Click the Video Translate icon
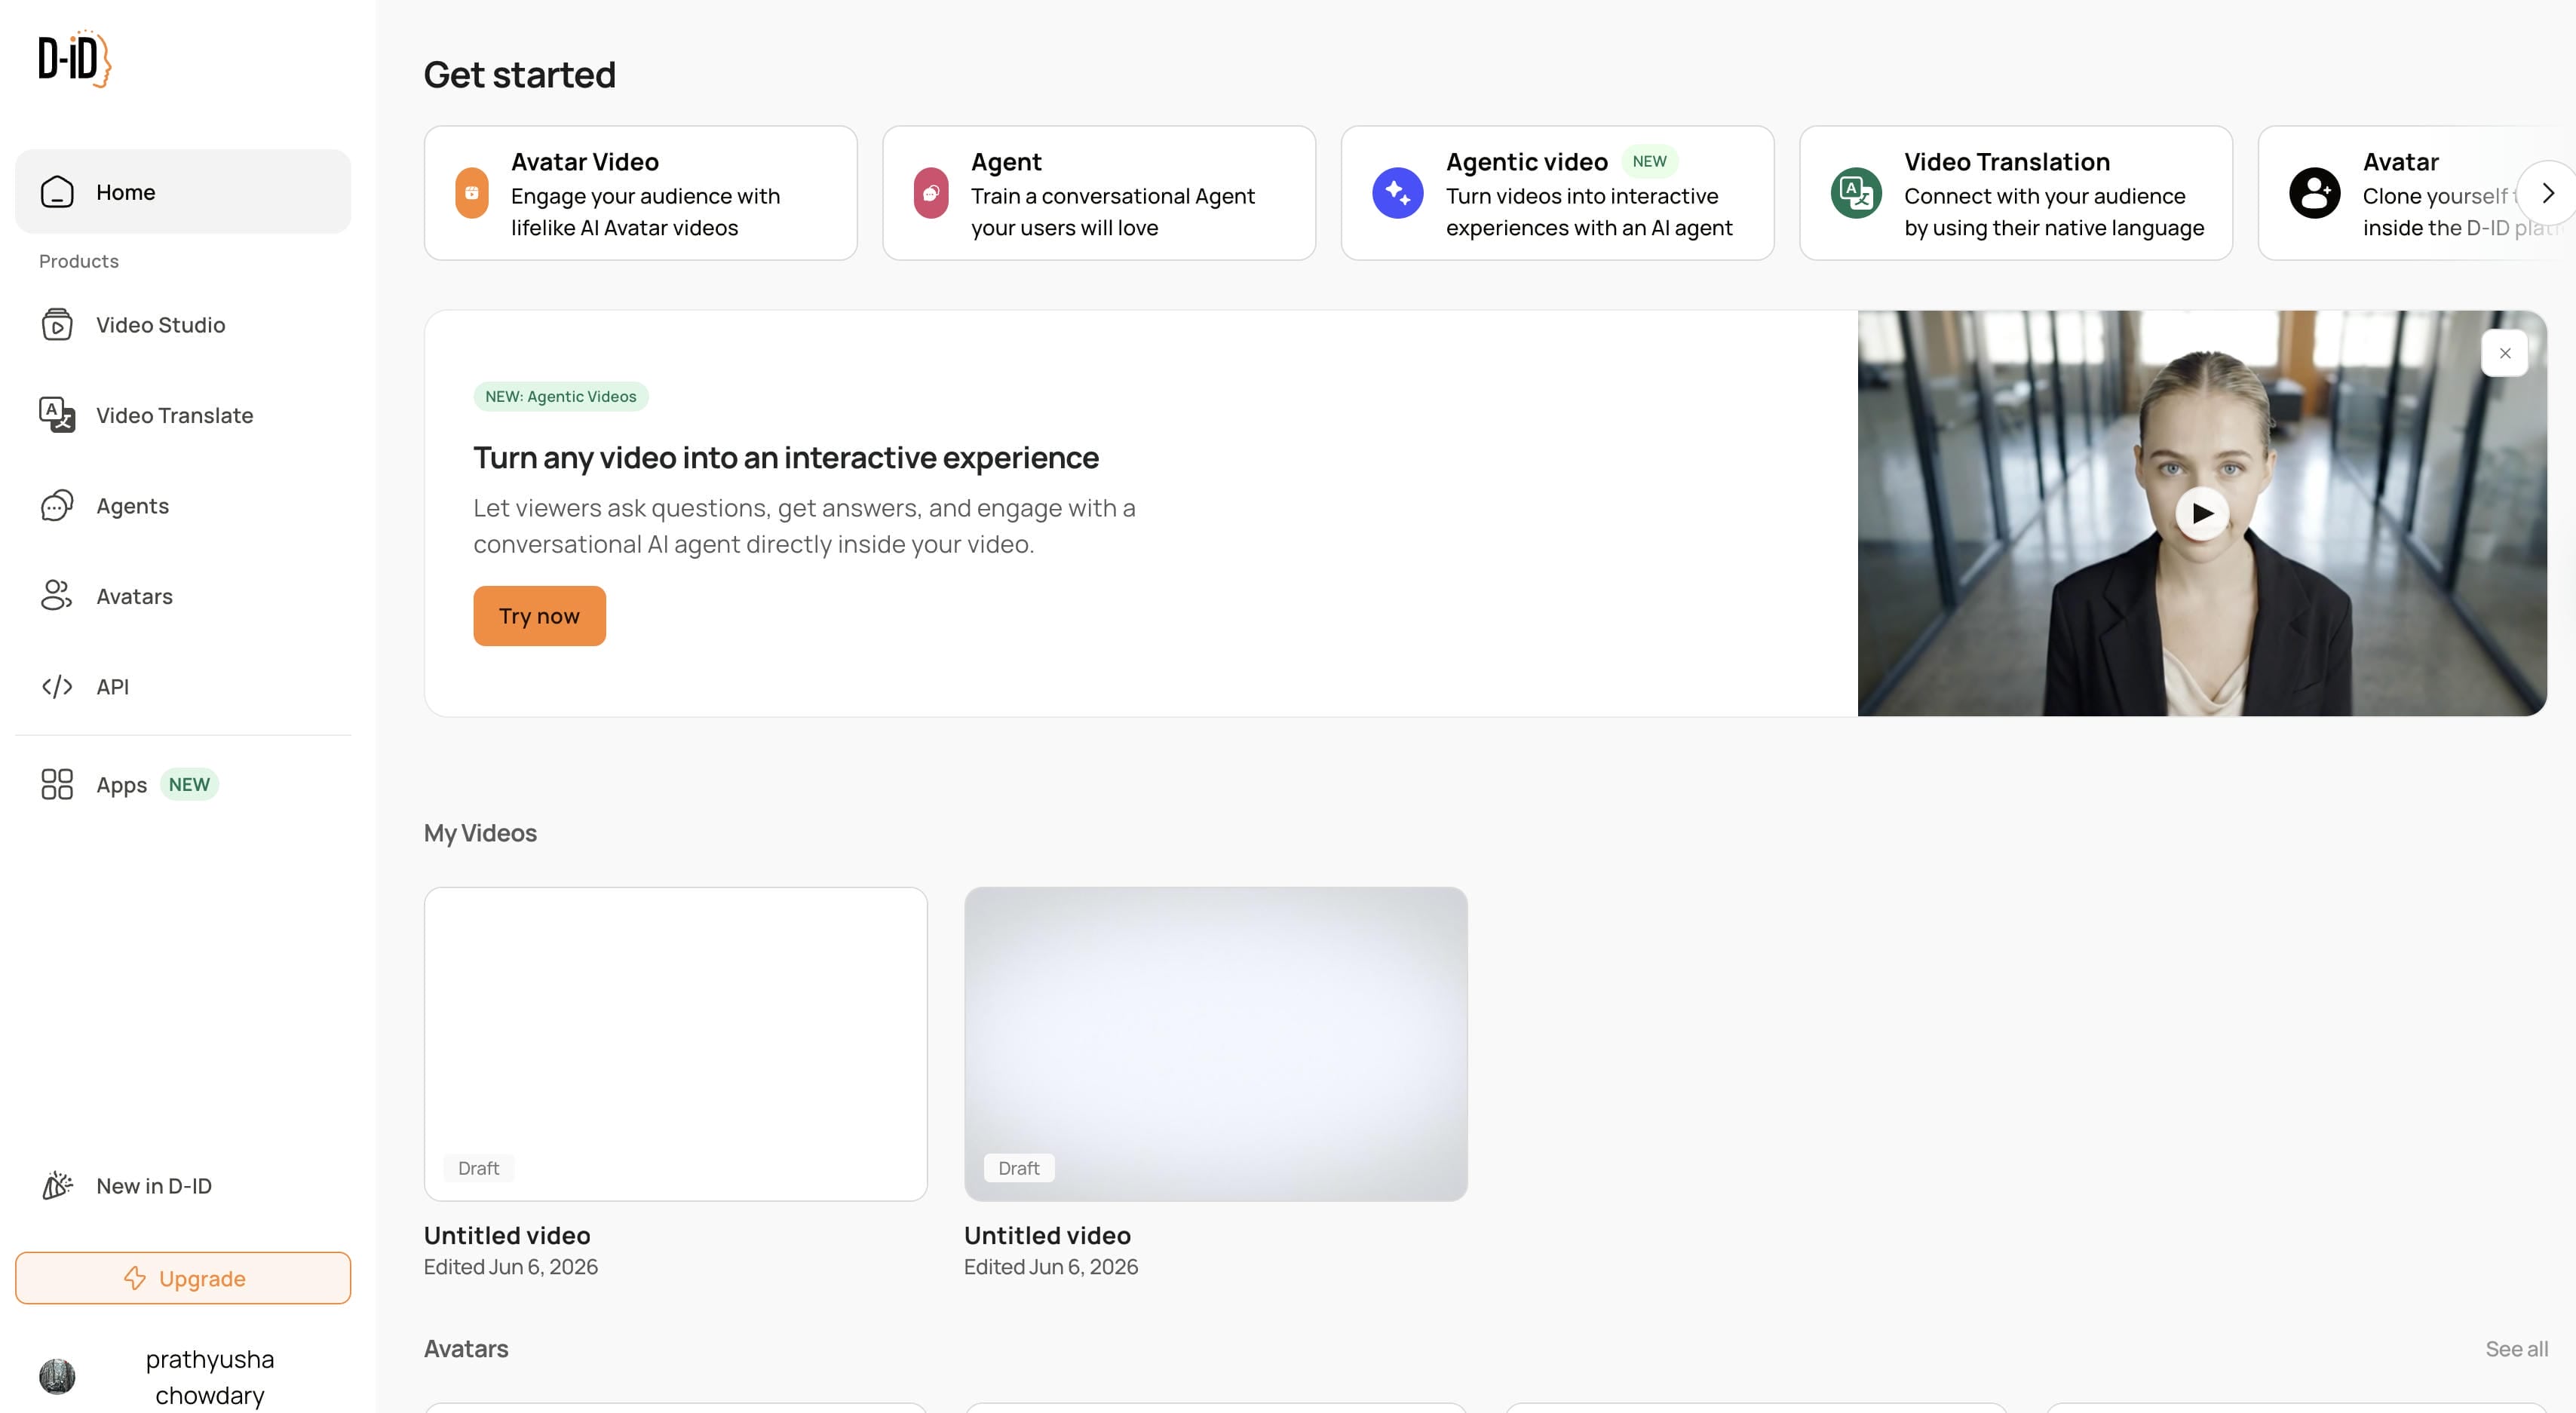The width and height of the screenshot is (2576, 1413). pos(57,415)
